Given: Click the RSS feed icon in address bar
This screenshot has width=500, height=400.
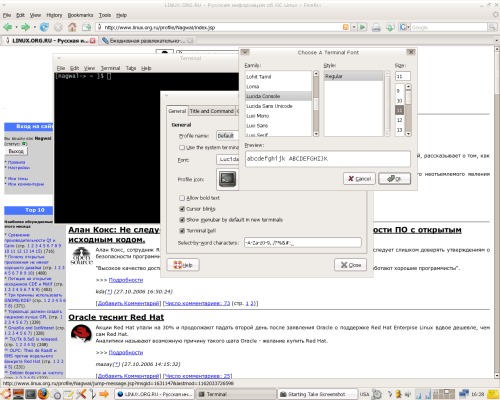Looking at the screenshot, I should pyautogui.click(x=346, y=27).
